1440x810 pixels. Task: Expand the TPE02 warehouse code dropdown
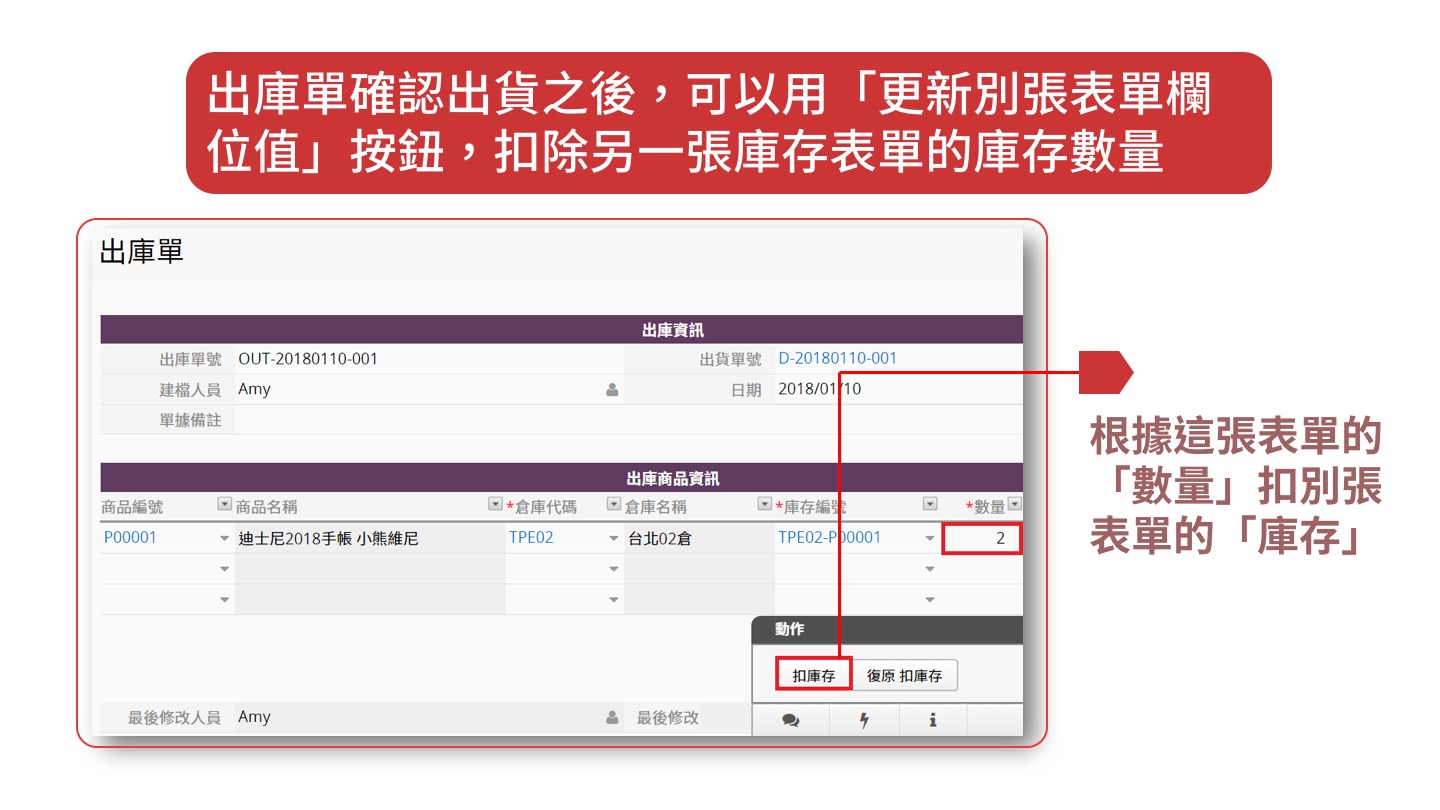[x=614, y=539]
